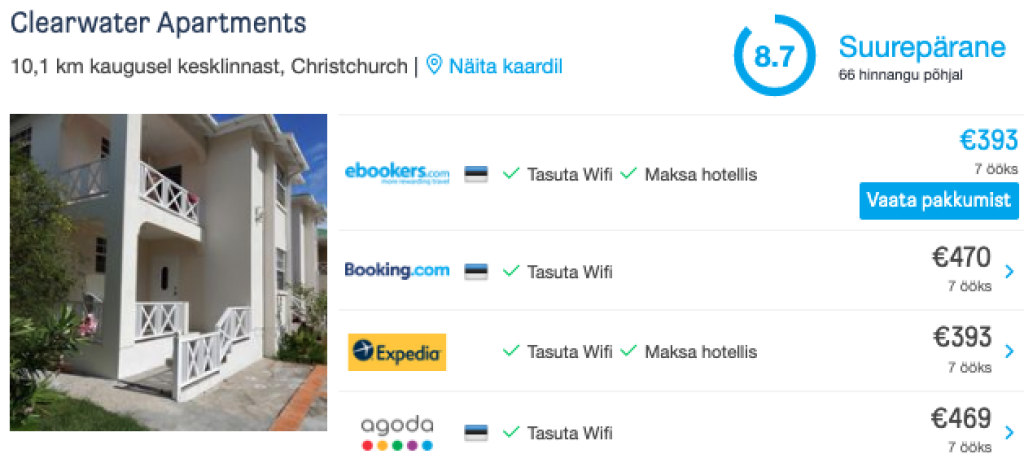
Task: Expand the Booking.com €470 offer arrow
Action: click(1008, 271)
